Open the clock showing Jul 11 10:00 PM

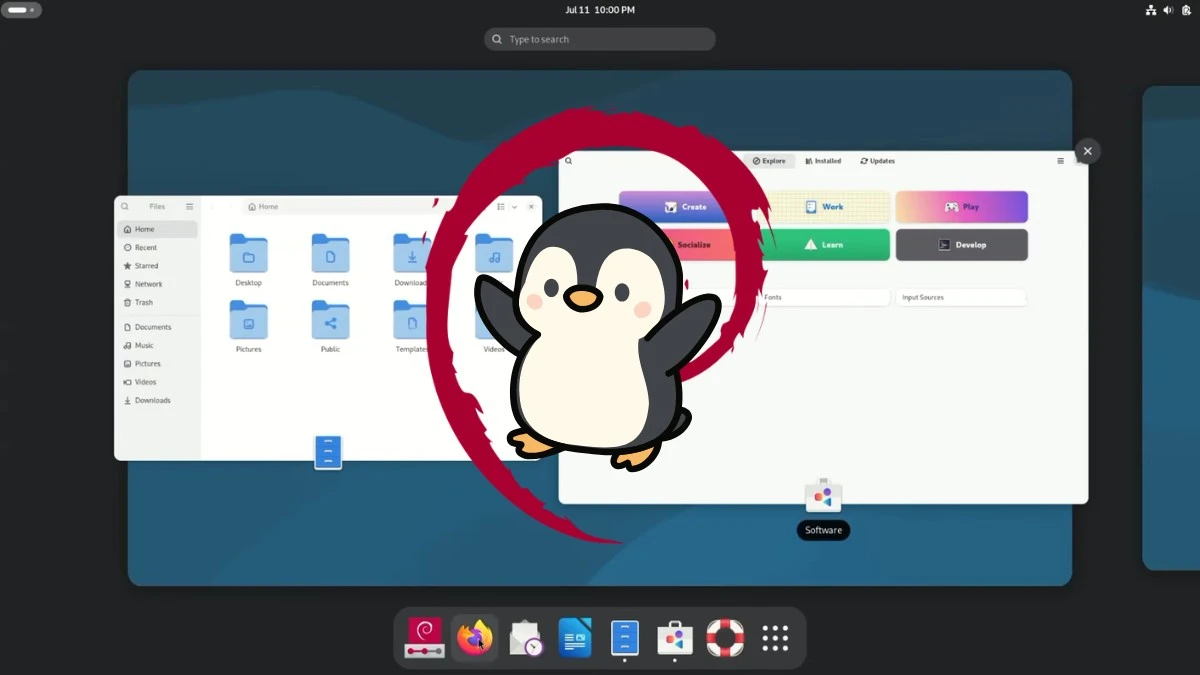pyautogui.click(x=600, y=10)
